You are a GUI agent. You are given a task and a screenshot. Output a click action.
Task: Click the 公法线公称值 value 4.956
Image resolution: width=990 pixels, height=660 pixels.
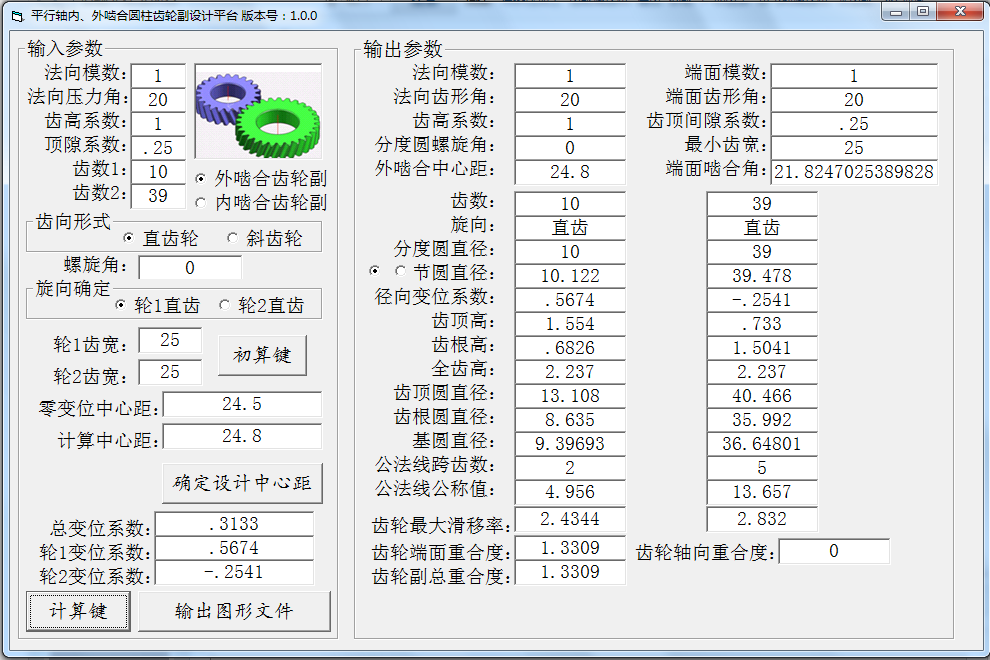[x=570, y=492]
